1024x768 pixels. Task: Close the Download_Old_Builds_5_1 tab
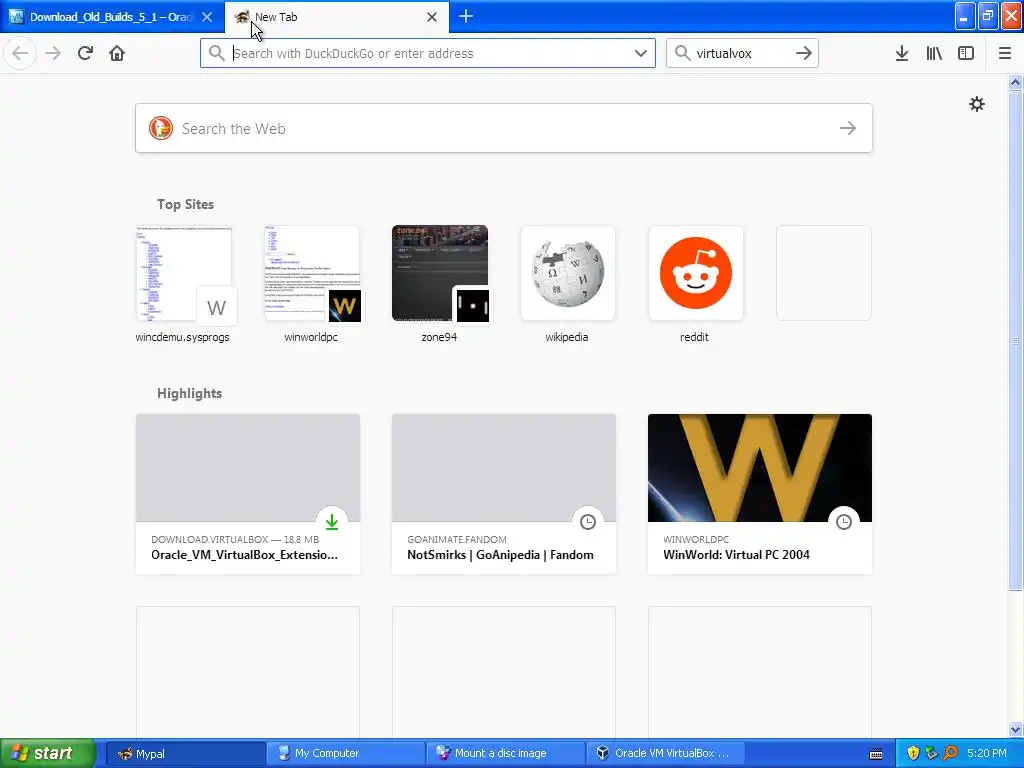click(207, 17)
